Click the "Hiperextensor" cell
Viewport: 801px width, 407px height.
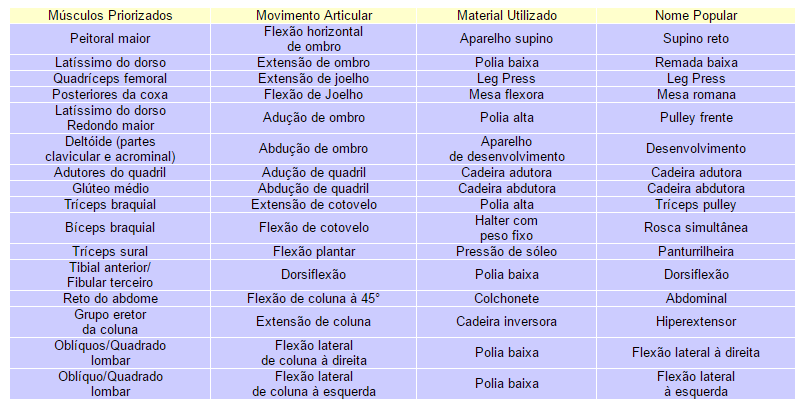tap(696, 322)
